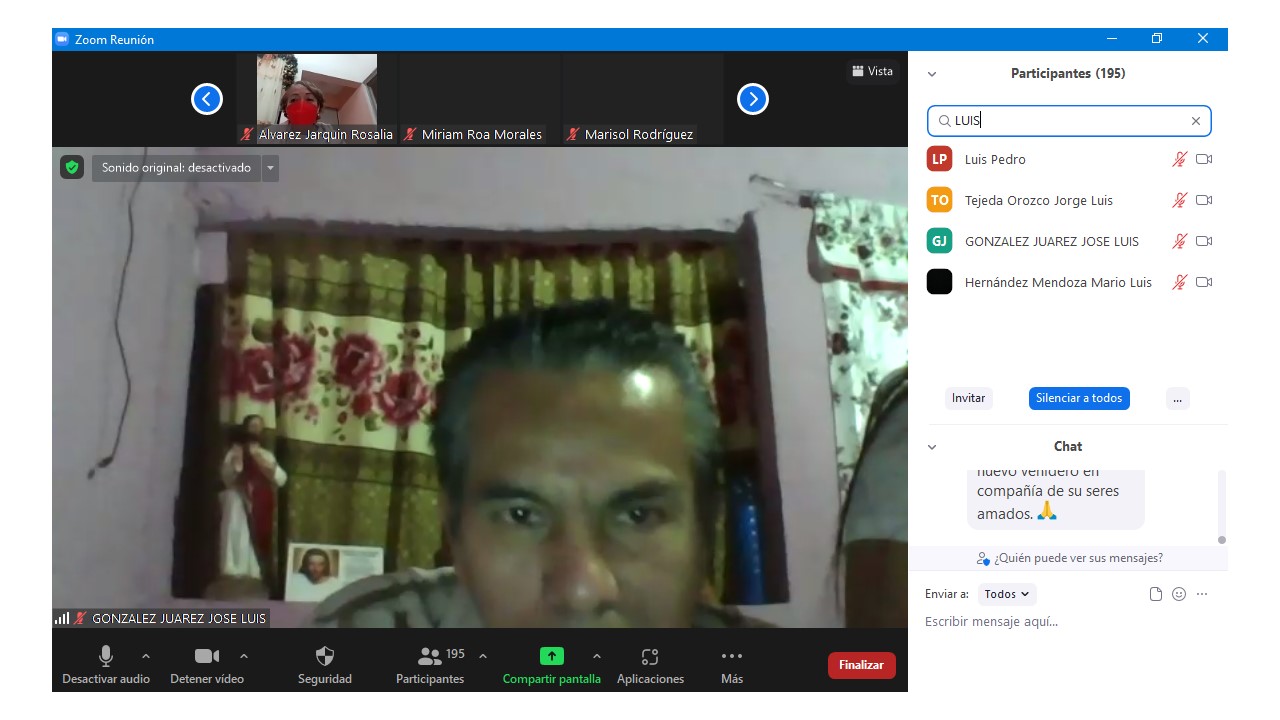Select participant Hernández Mendoza Mario Luis

pos(1058,282)
